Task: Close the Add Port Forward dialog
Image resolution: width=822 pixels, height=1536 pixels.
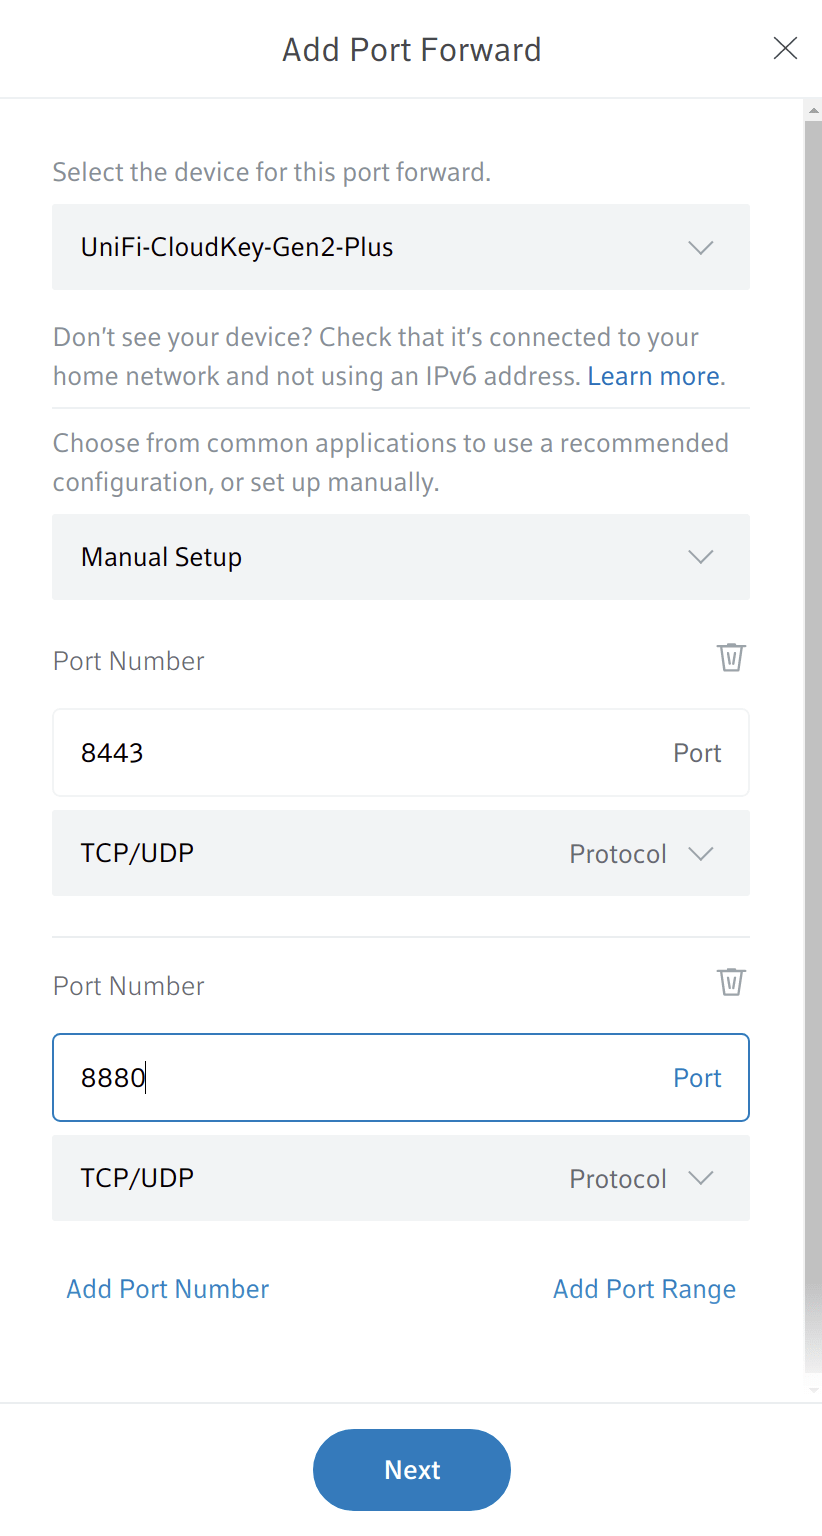Action: 785,48
